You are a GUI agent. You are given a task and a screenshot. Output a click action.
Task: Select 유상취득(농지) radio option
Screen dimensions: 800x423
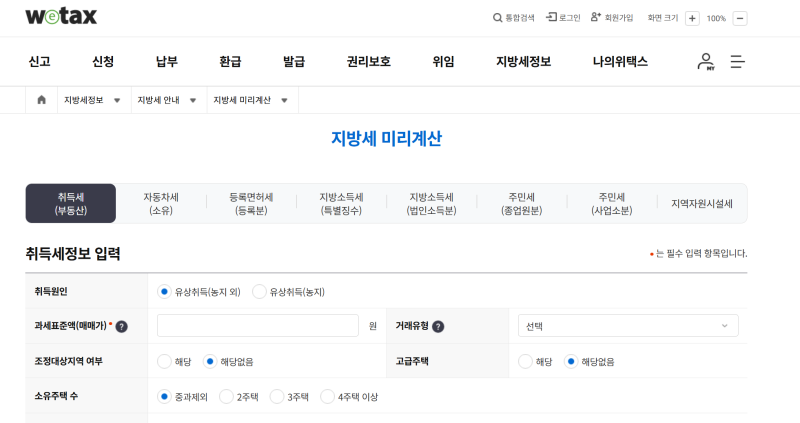259,292
